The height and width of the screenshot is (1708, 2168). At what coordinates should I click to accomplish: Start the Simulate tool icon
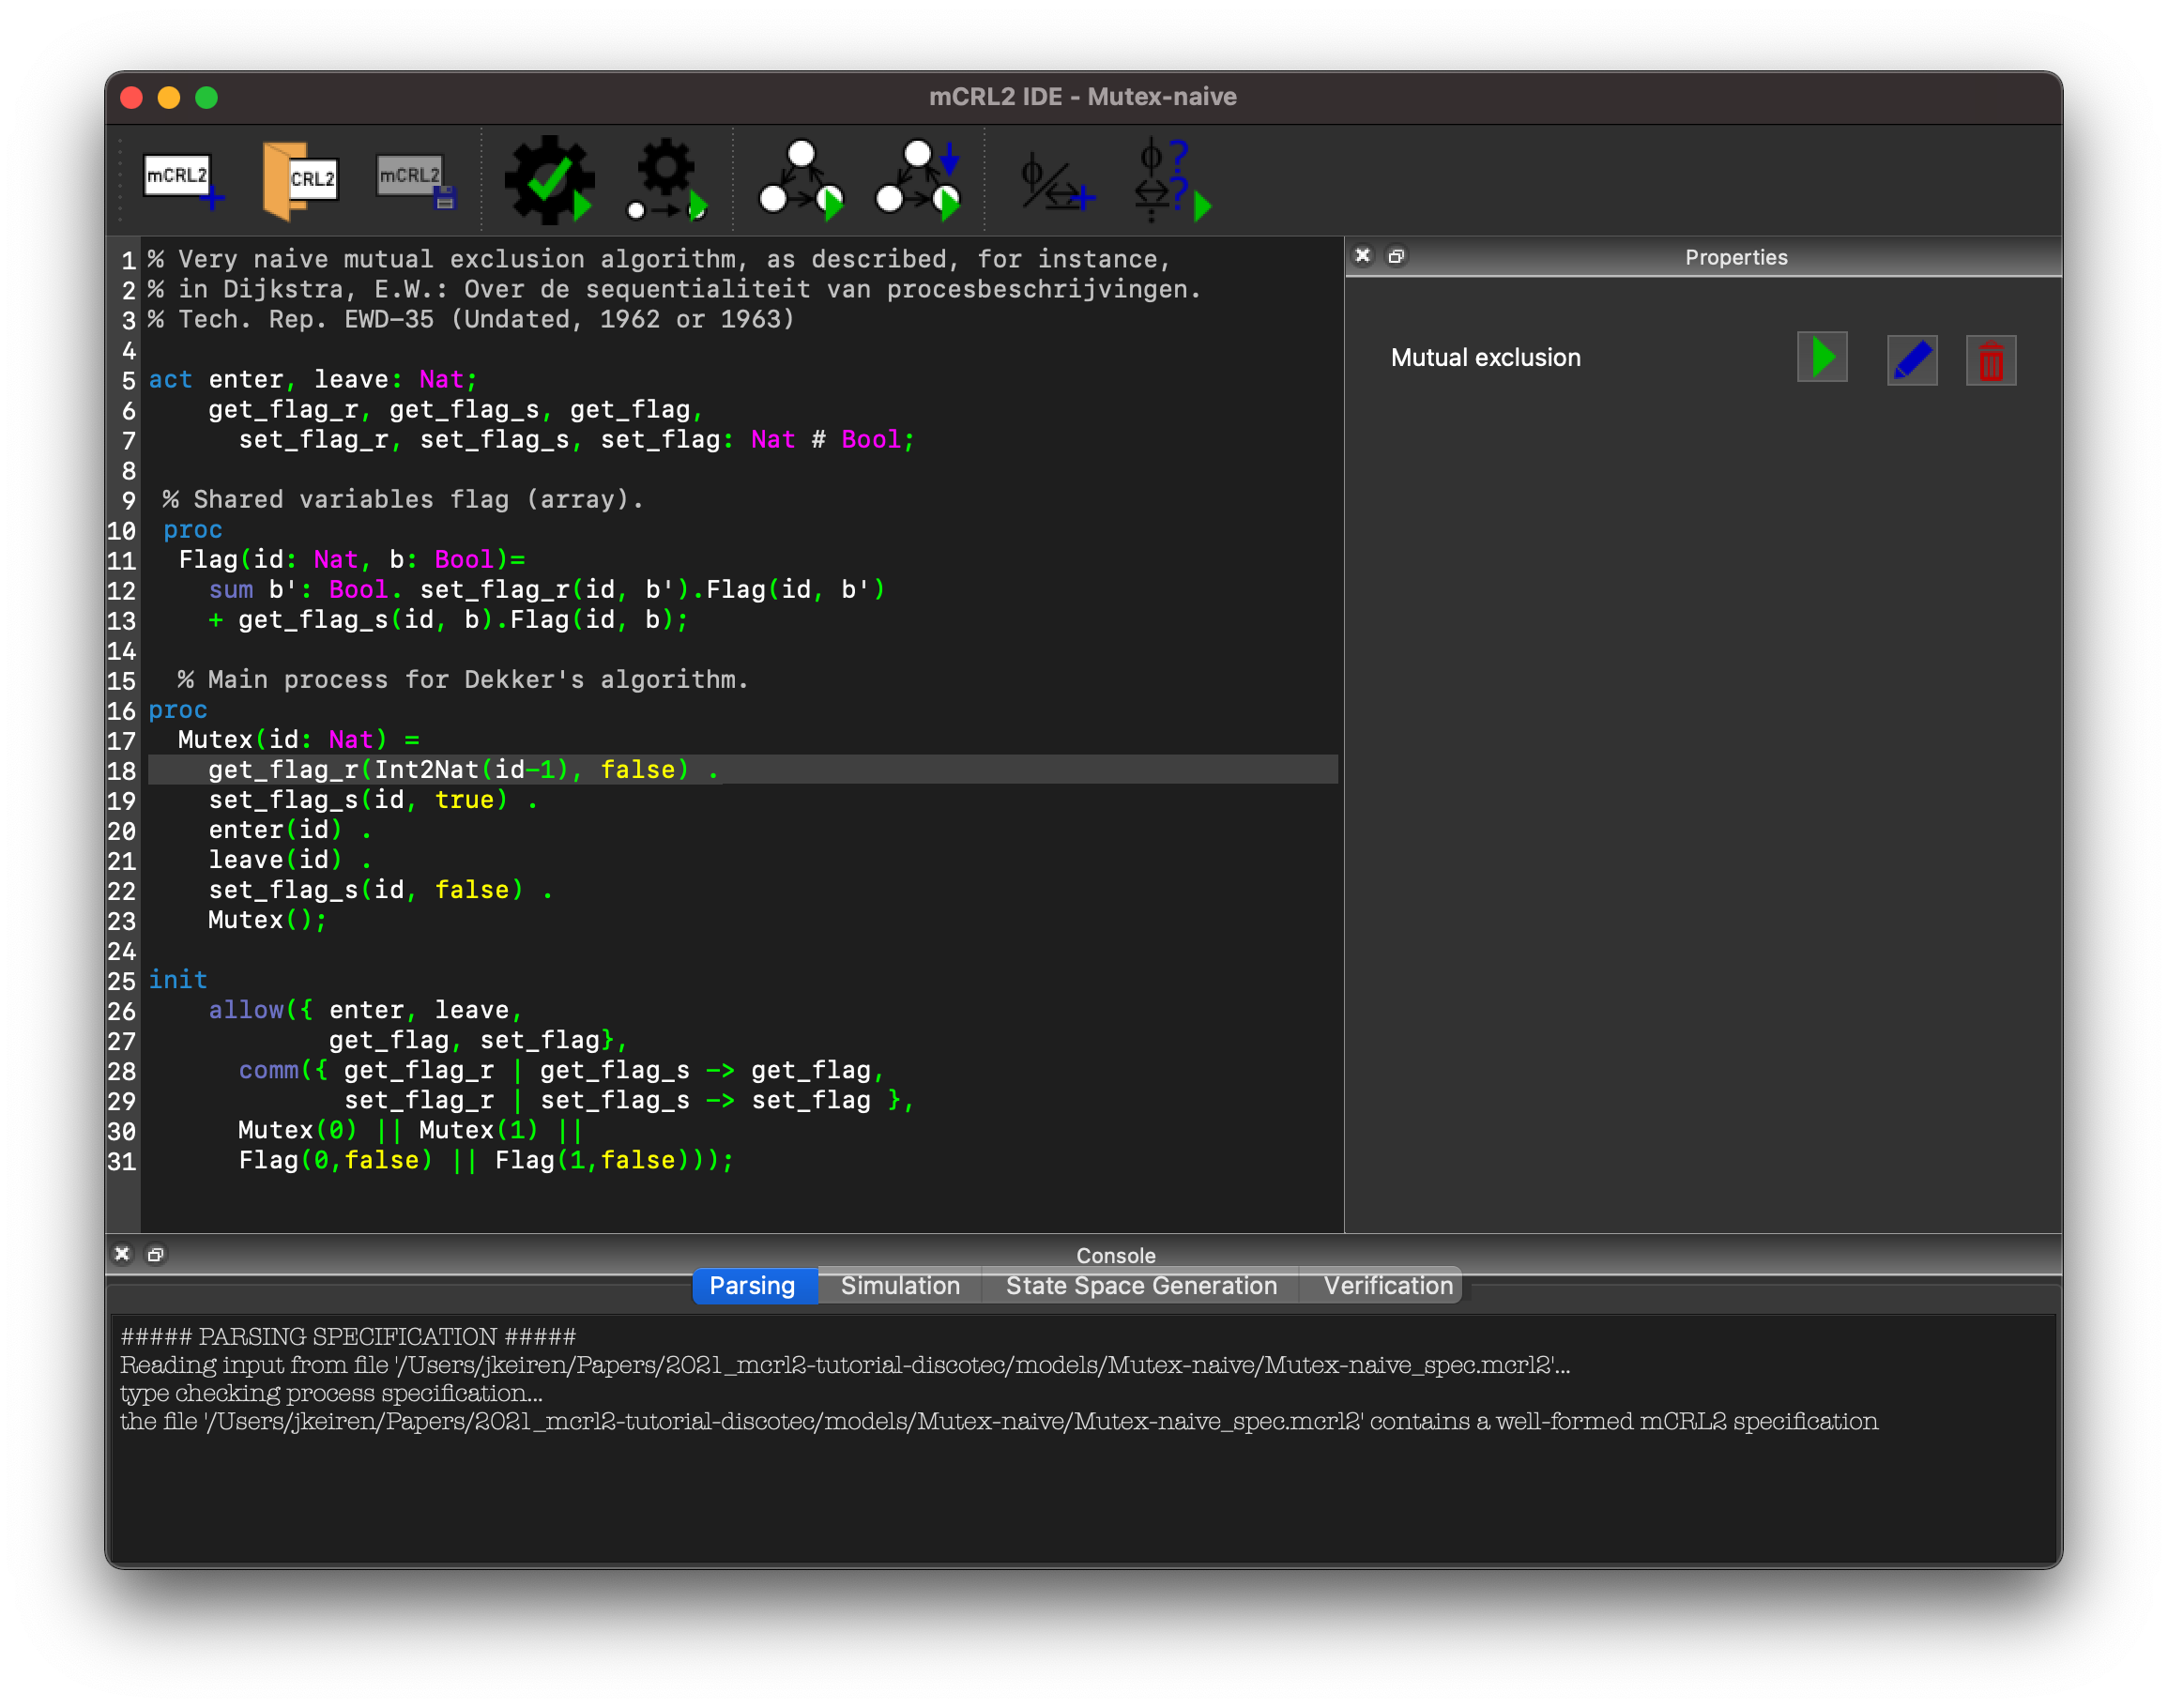(x=666, y=180)
